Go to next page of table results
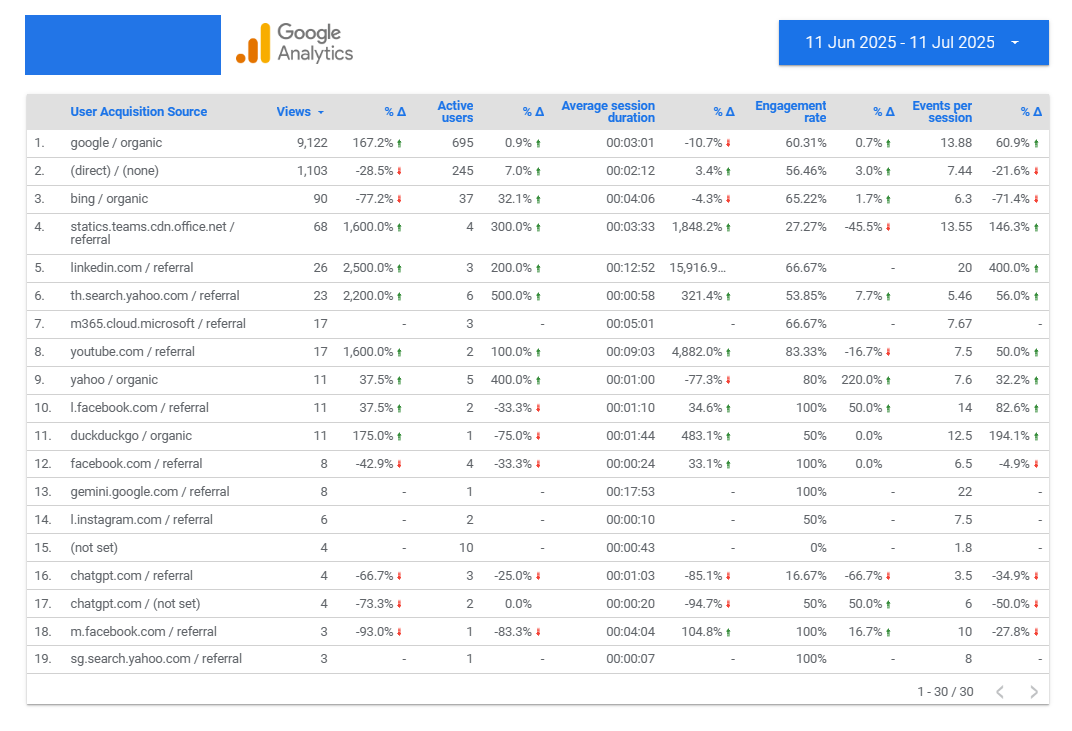Screen dimensions: 1072x731 click(1034, 692)
